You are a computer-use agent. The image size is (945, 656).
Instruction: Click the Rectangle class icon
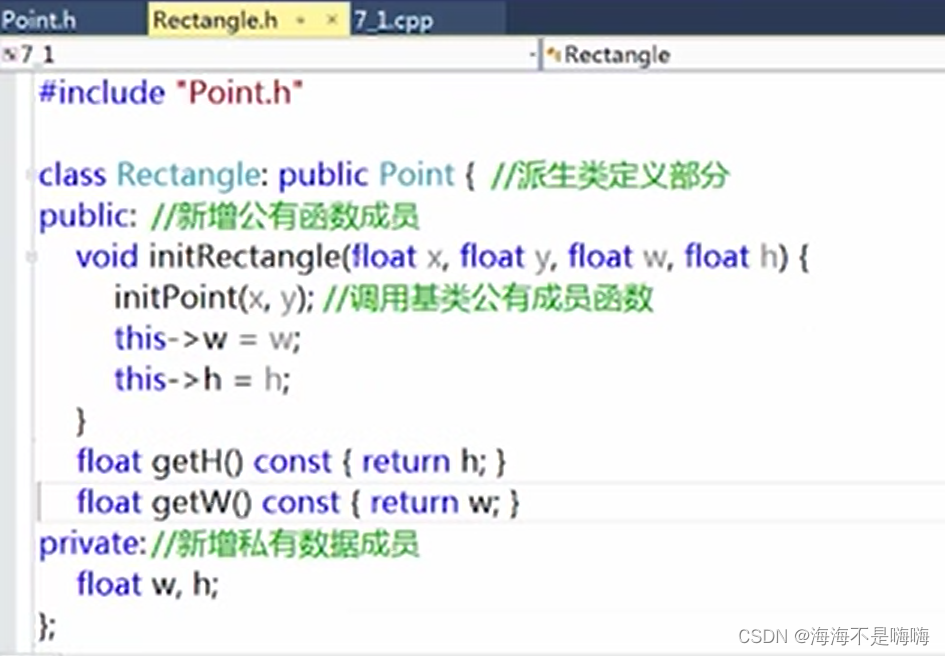pyautogui.click(x=553, y=55)
